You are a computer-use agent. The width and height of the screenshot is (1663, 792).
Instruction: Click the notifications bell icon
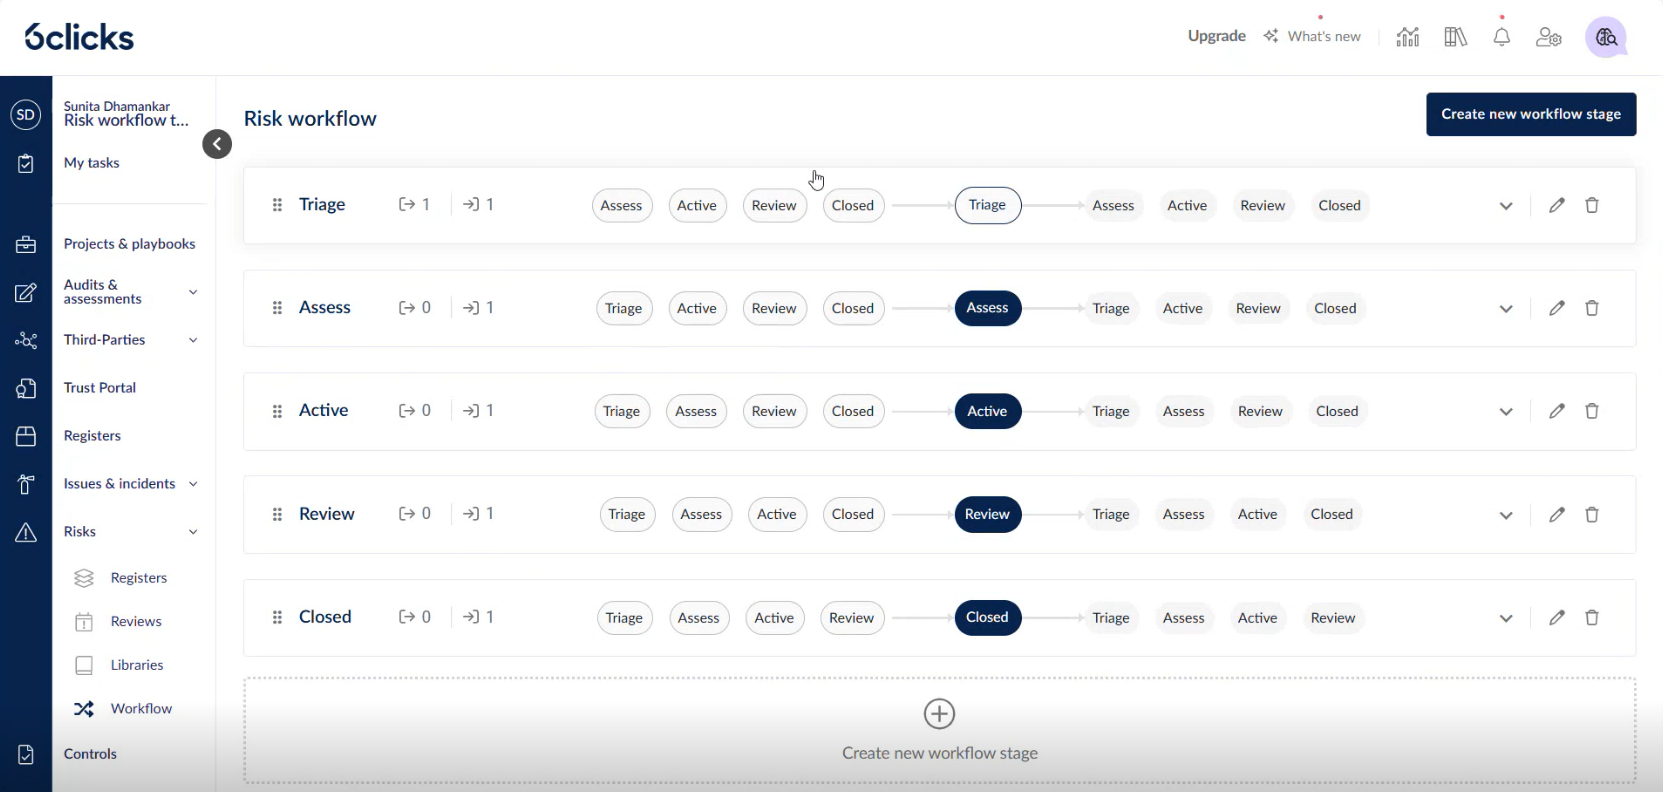(x=1501, y=37)
